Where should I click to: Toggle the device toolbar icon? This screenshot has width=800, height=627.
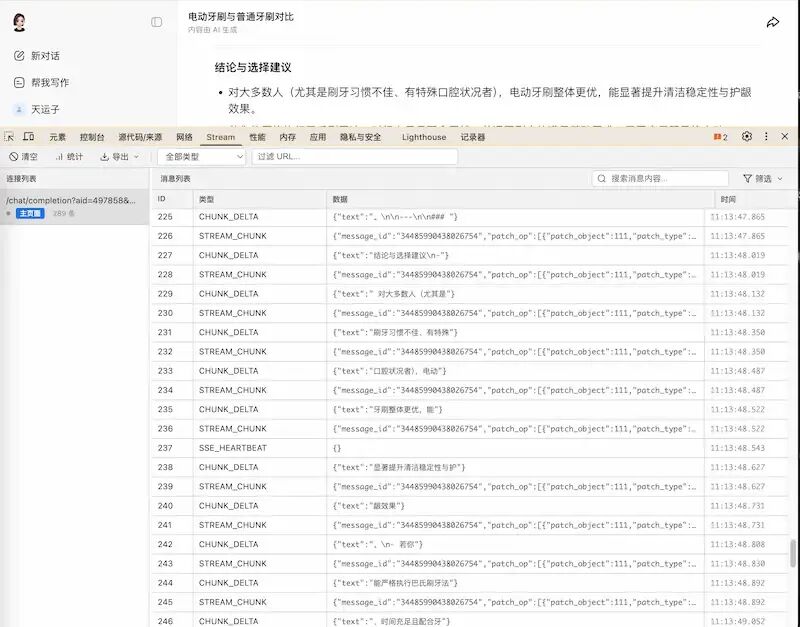pos(29,137)
